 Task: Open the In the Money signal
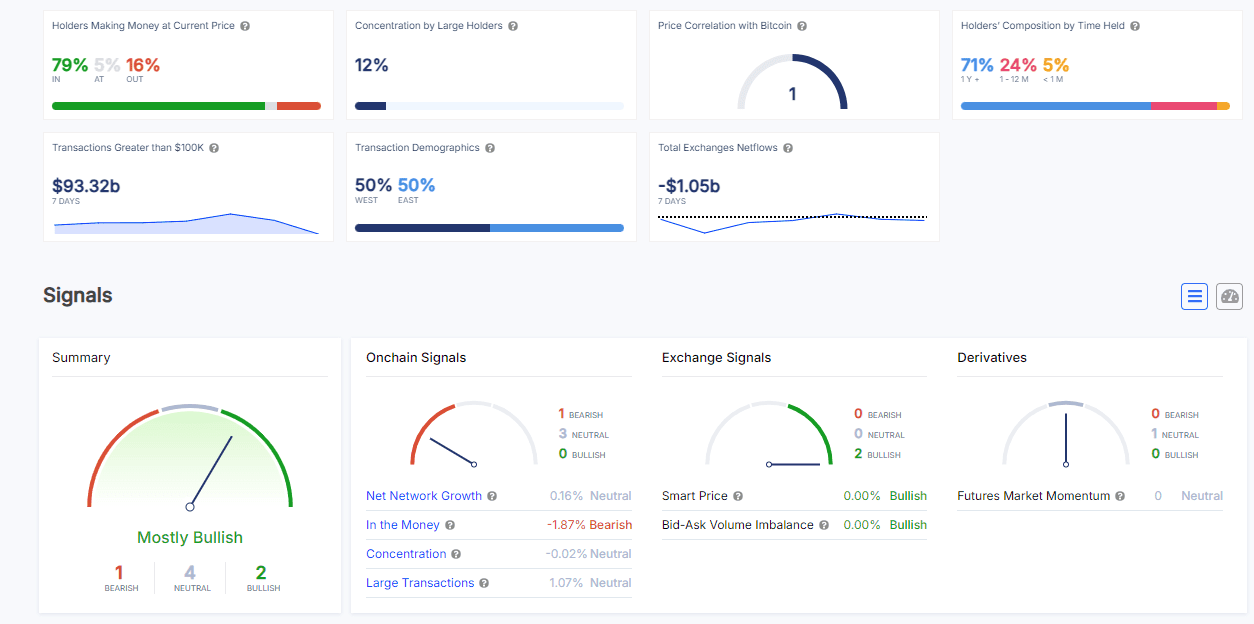(402, 525)
